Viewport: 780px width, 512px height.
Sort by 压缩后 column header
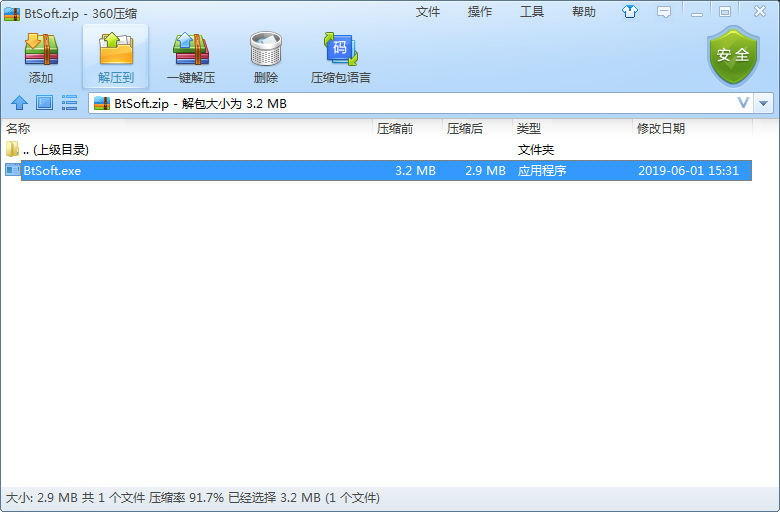coord(478,128)
